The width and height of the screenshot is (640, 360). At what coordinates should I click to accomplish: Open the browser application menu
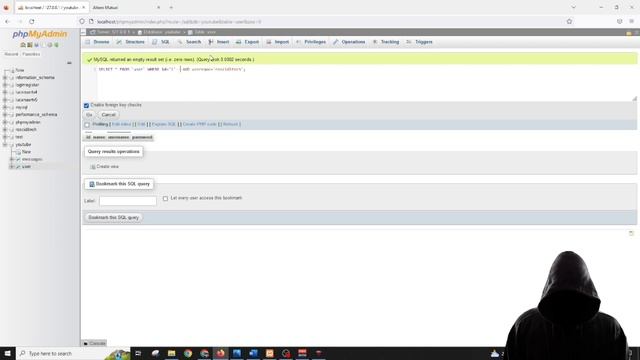pyautogui.click(x=631, y=21)
